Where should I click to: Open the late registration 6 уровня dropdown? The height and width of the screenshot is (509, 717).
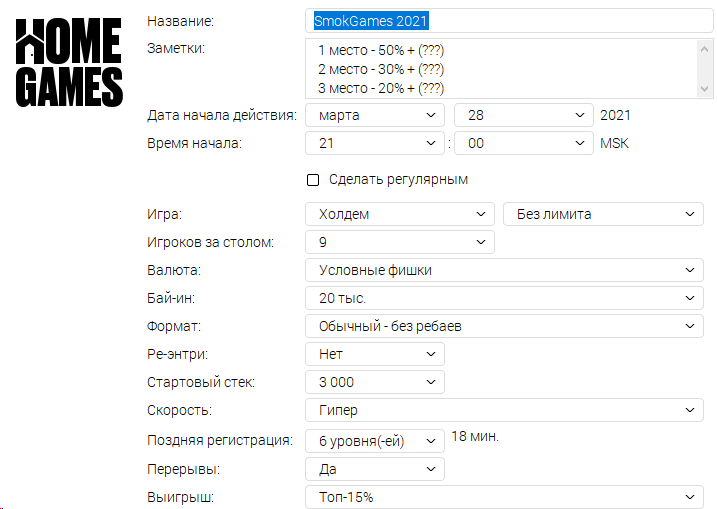375,441
